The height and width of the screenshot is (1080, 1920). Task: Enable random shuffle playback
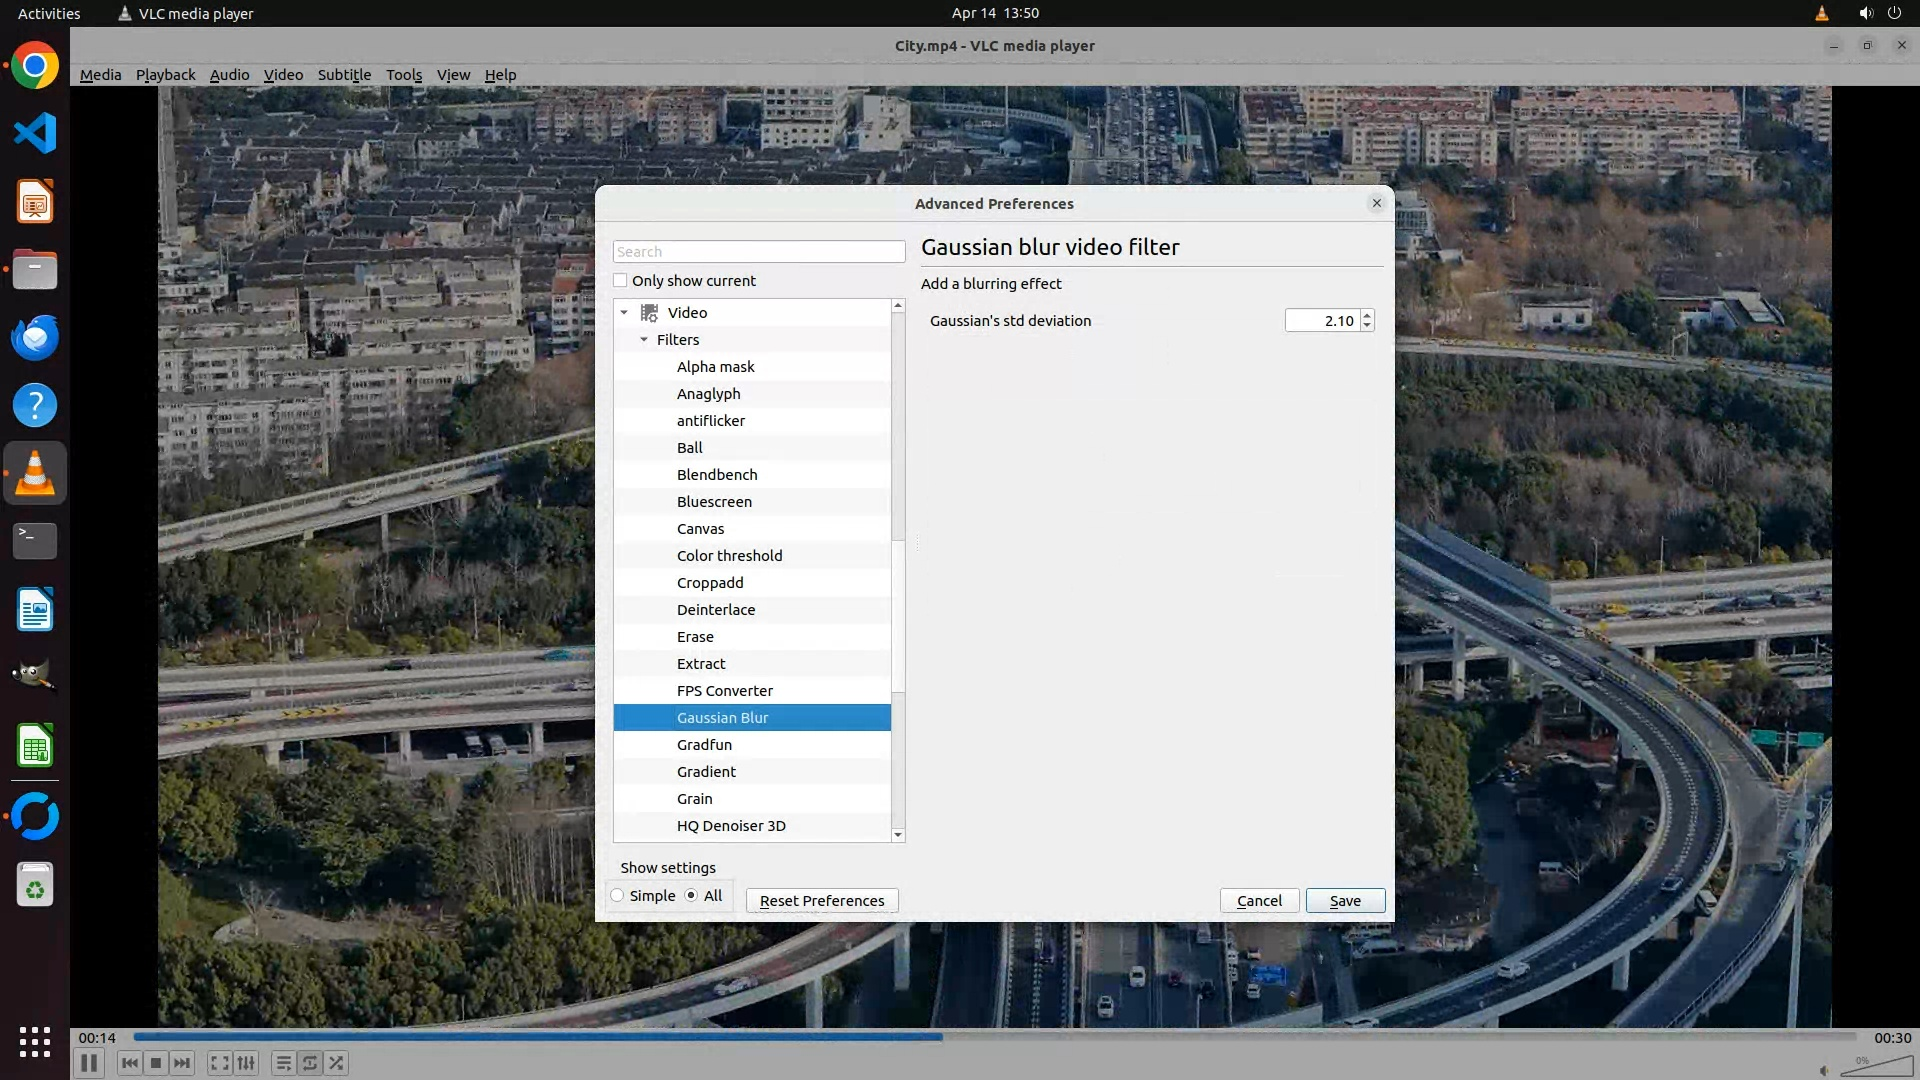(x=337, y=1063)
